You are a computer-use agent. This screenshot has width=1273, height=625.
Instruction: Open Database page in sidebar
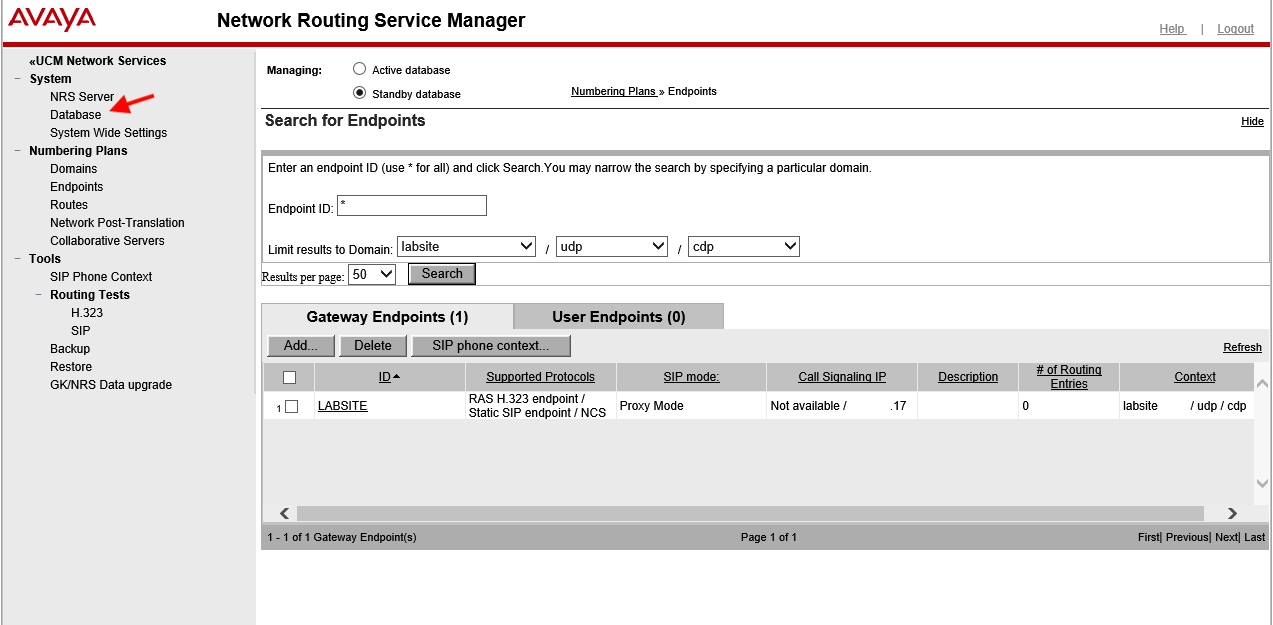[x=76, y=115]
